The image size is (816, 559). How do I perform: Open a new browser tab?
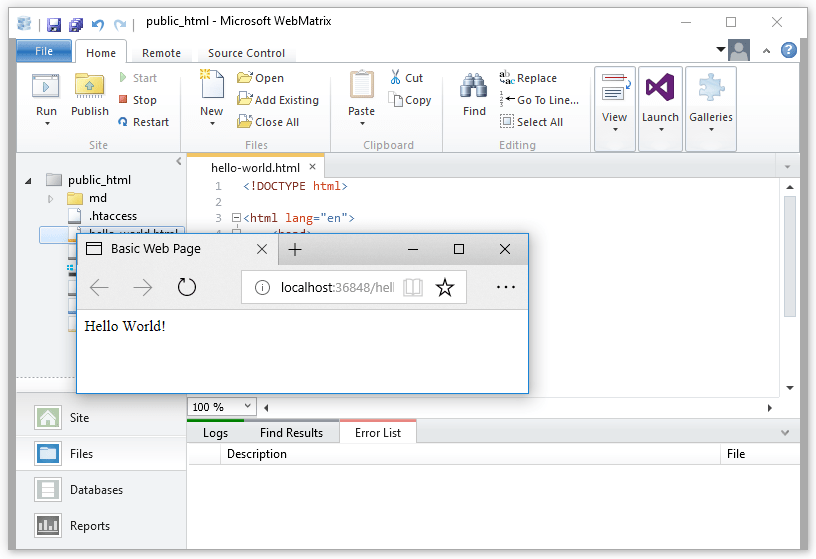295,249
